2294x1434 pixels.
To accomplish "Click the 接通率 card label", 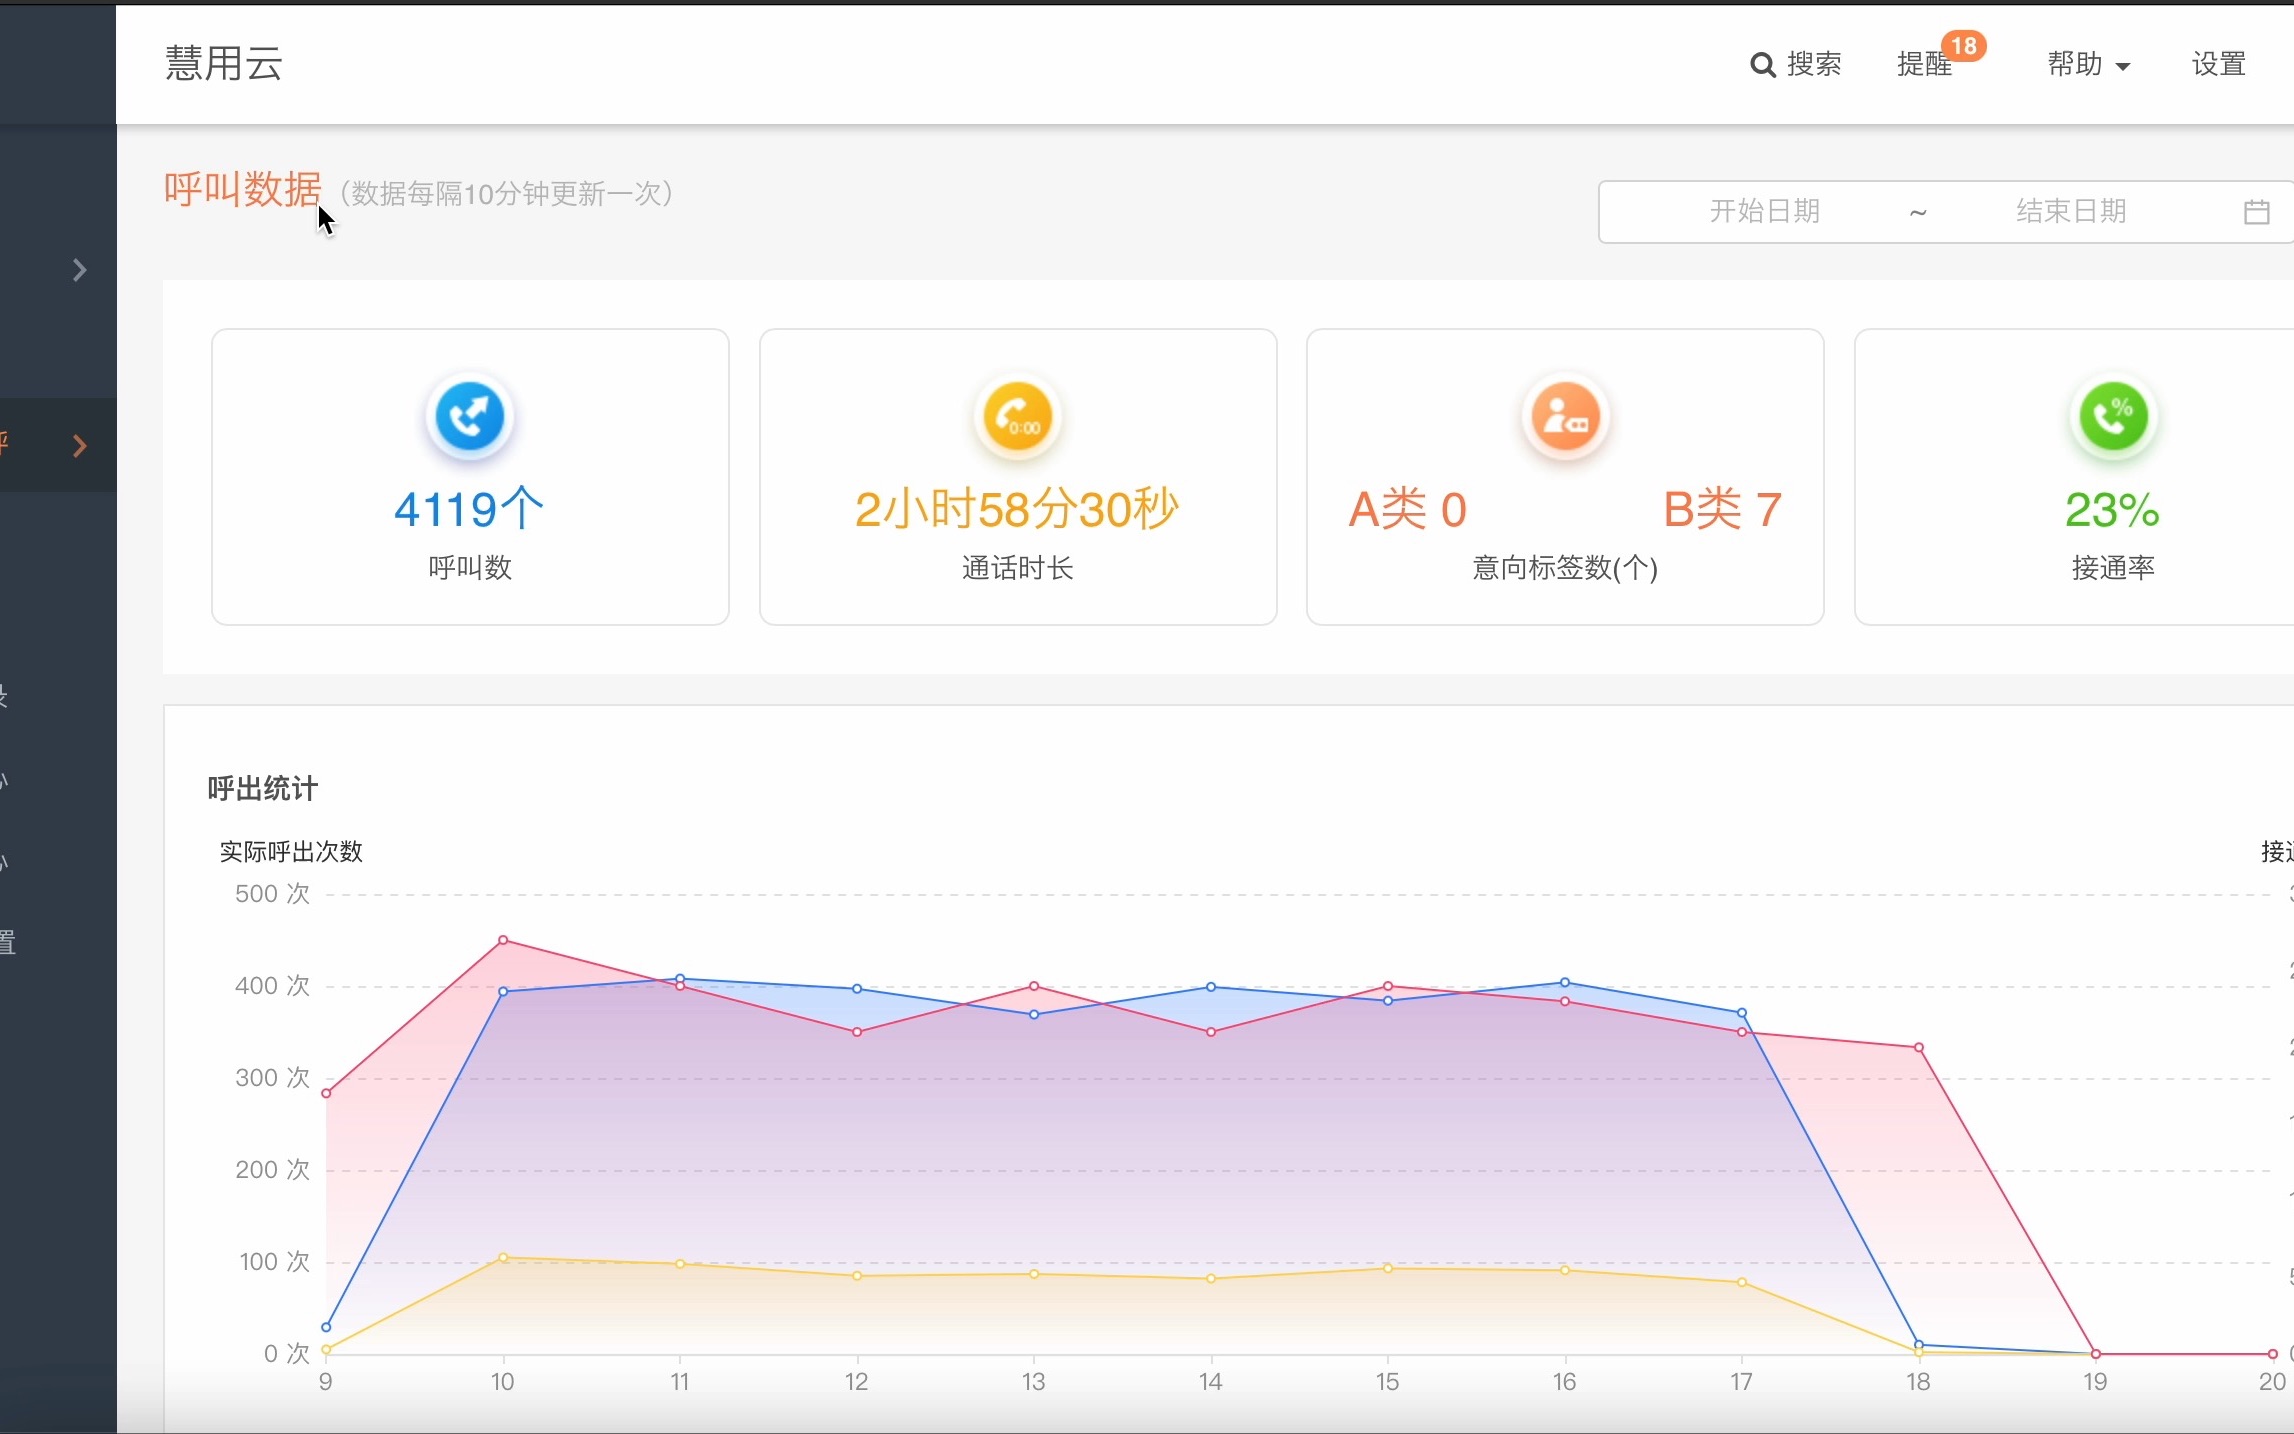I will point(2113,568).
